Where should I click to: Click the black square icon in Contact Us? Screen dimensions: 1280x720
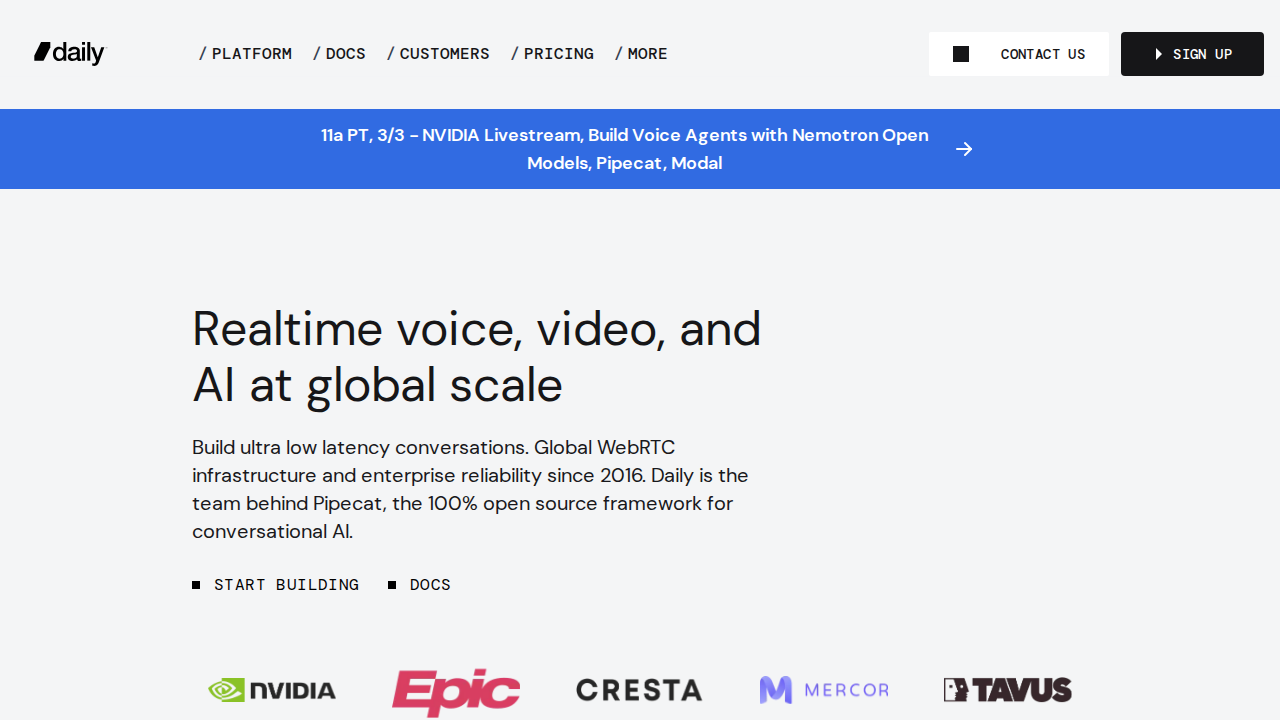pyautogui.click(x=961, y=54)
